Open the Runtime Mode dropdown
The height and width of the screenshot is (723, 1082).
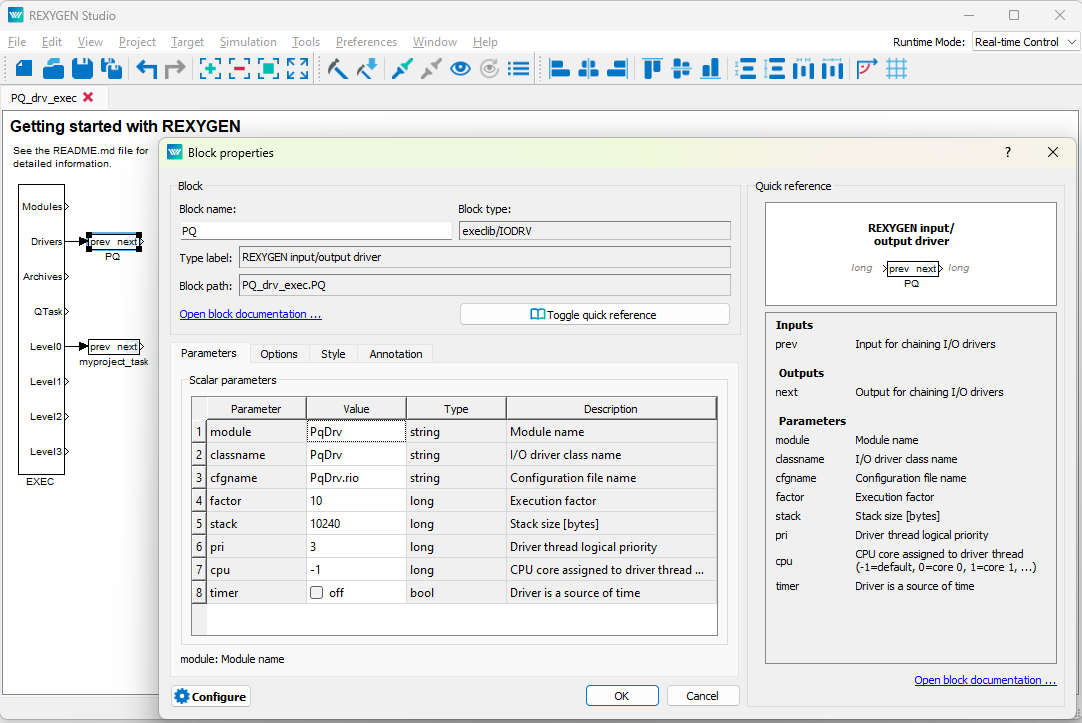click(1025, 41)
